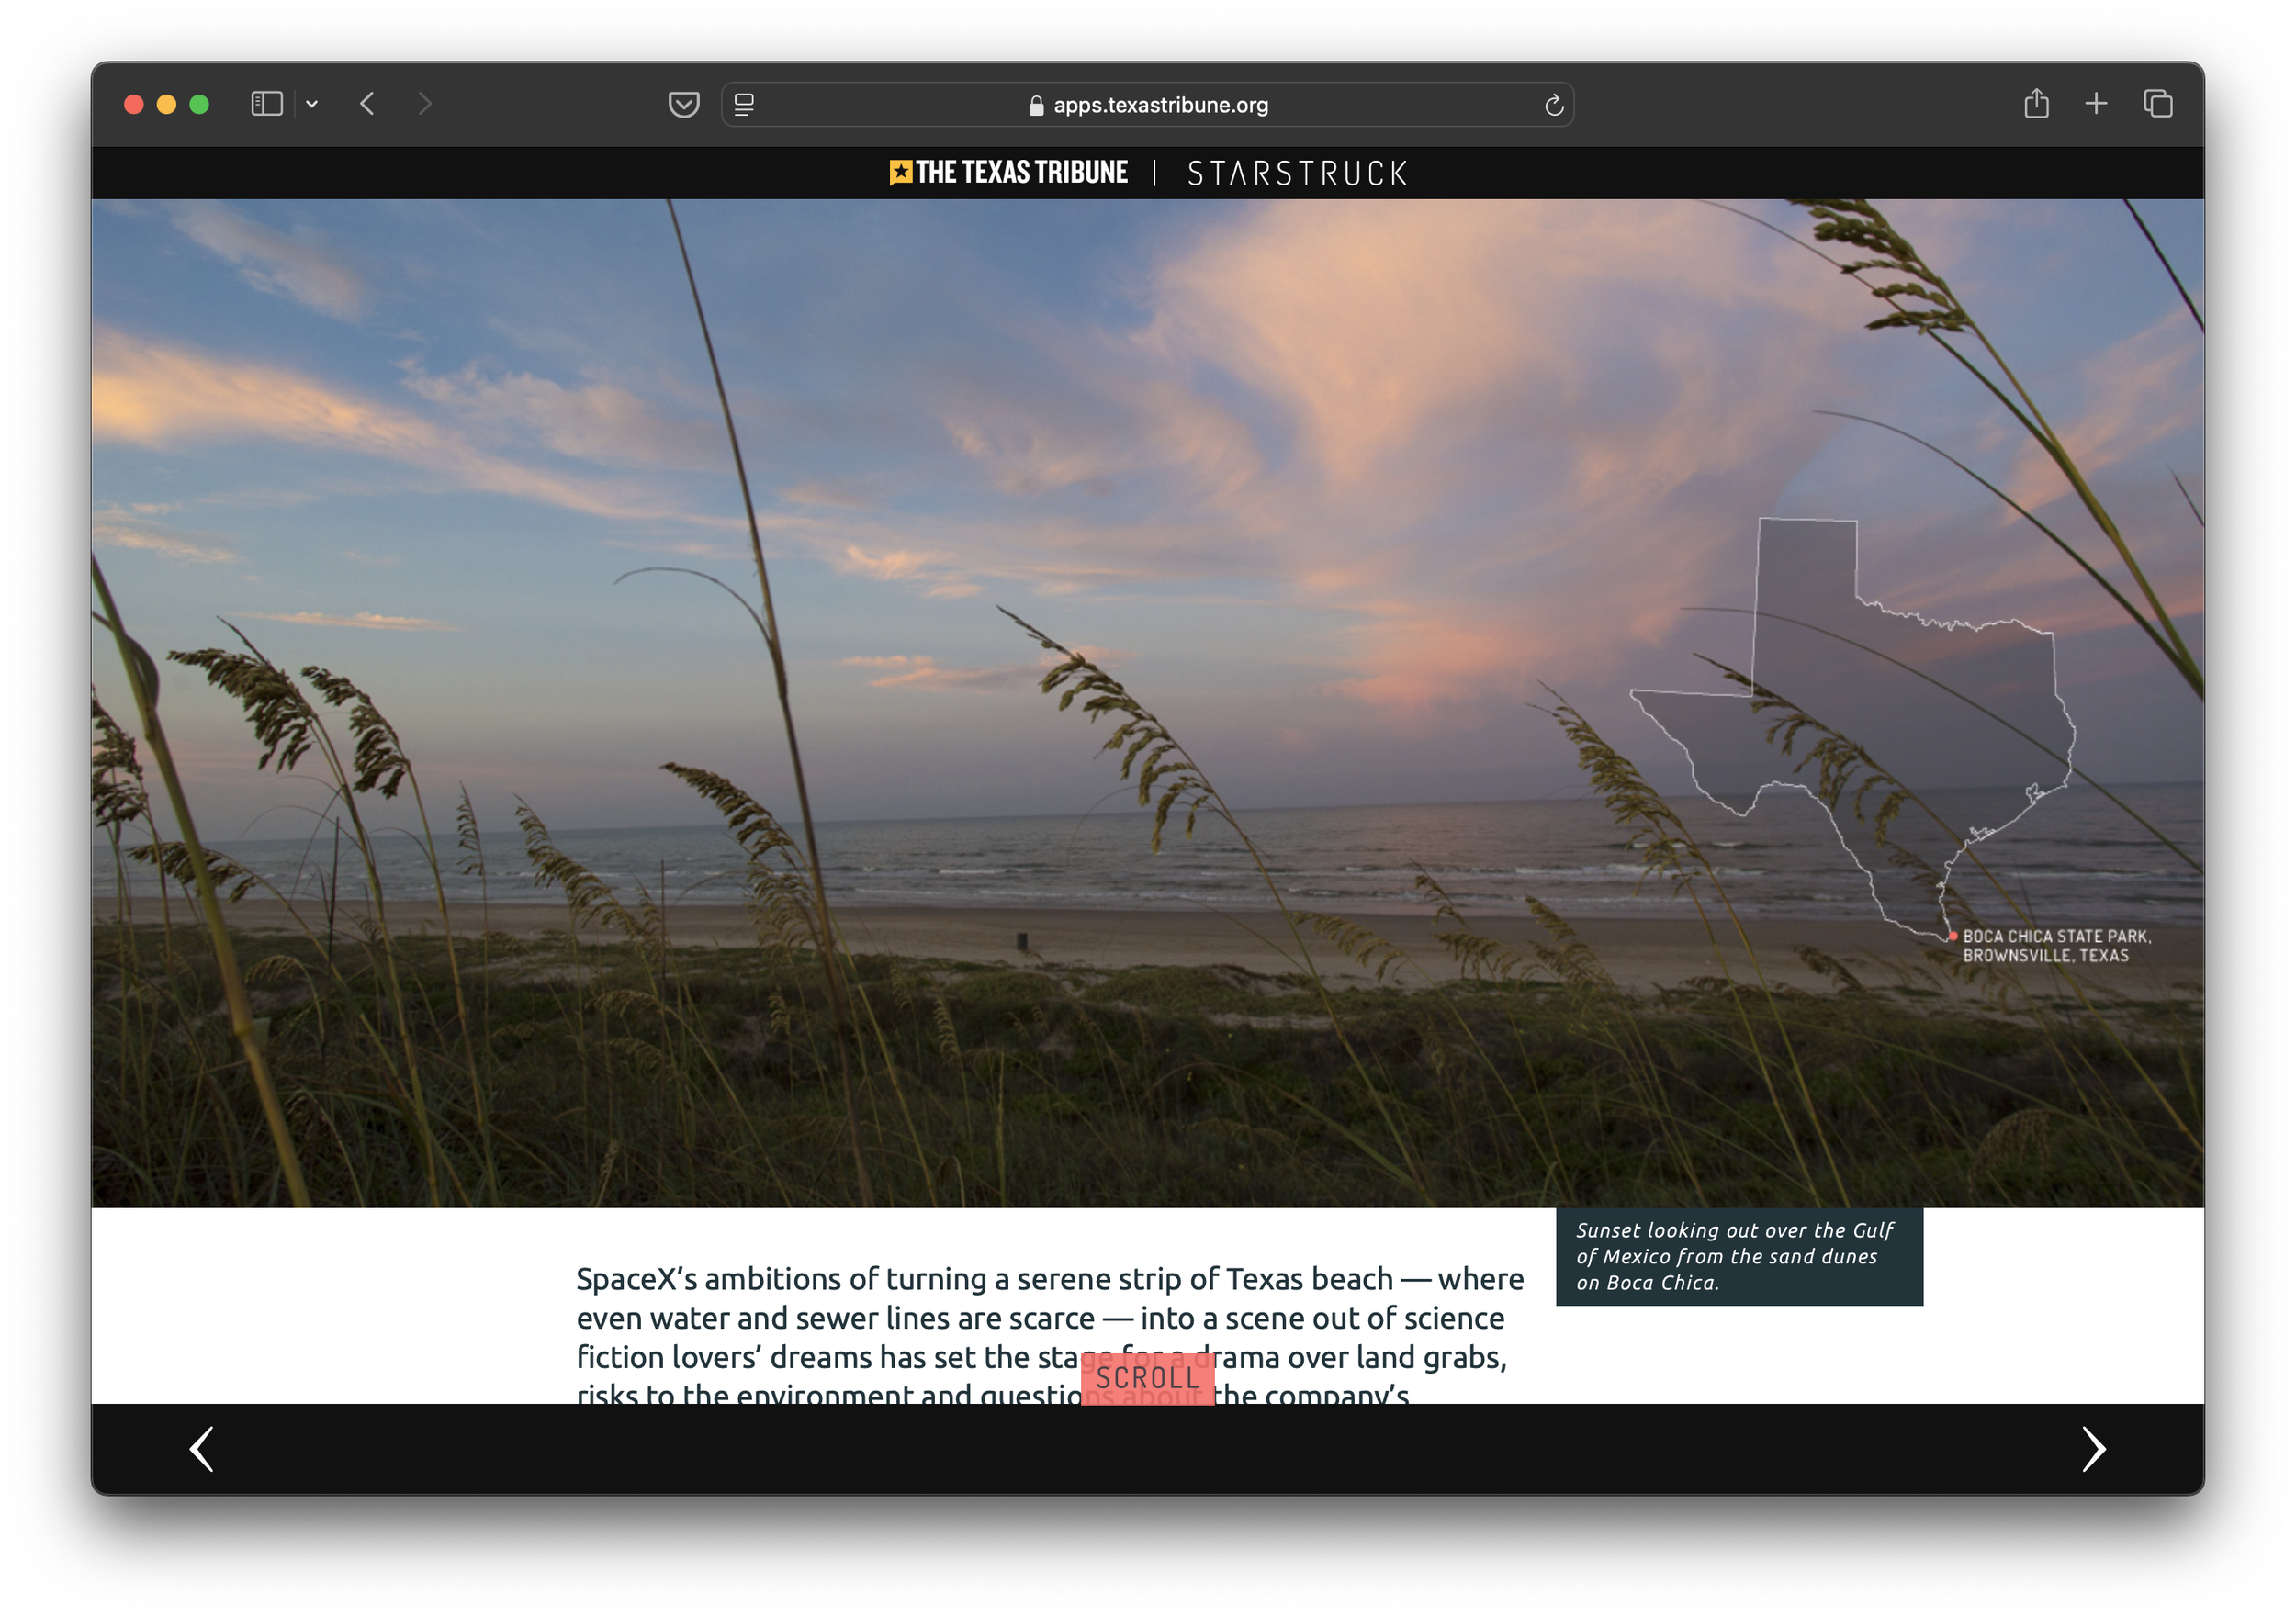The height and width of the screenshot is (1616, 2296).
Task: Open The Texas Tribune logo link
Action: click(x=1009, y=173)
